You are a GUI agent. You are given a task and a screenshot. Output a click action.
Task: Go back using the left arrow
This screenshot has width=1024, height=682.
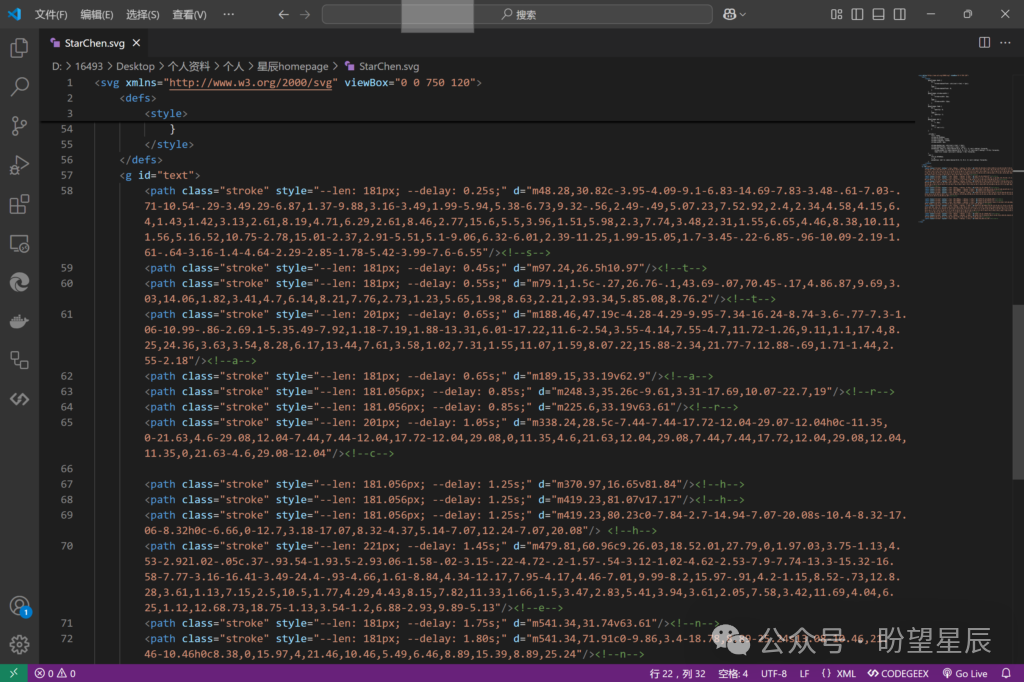coord(283,14)
